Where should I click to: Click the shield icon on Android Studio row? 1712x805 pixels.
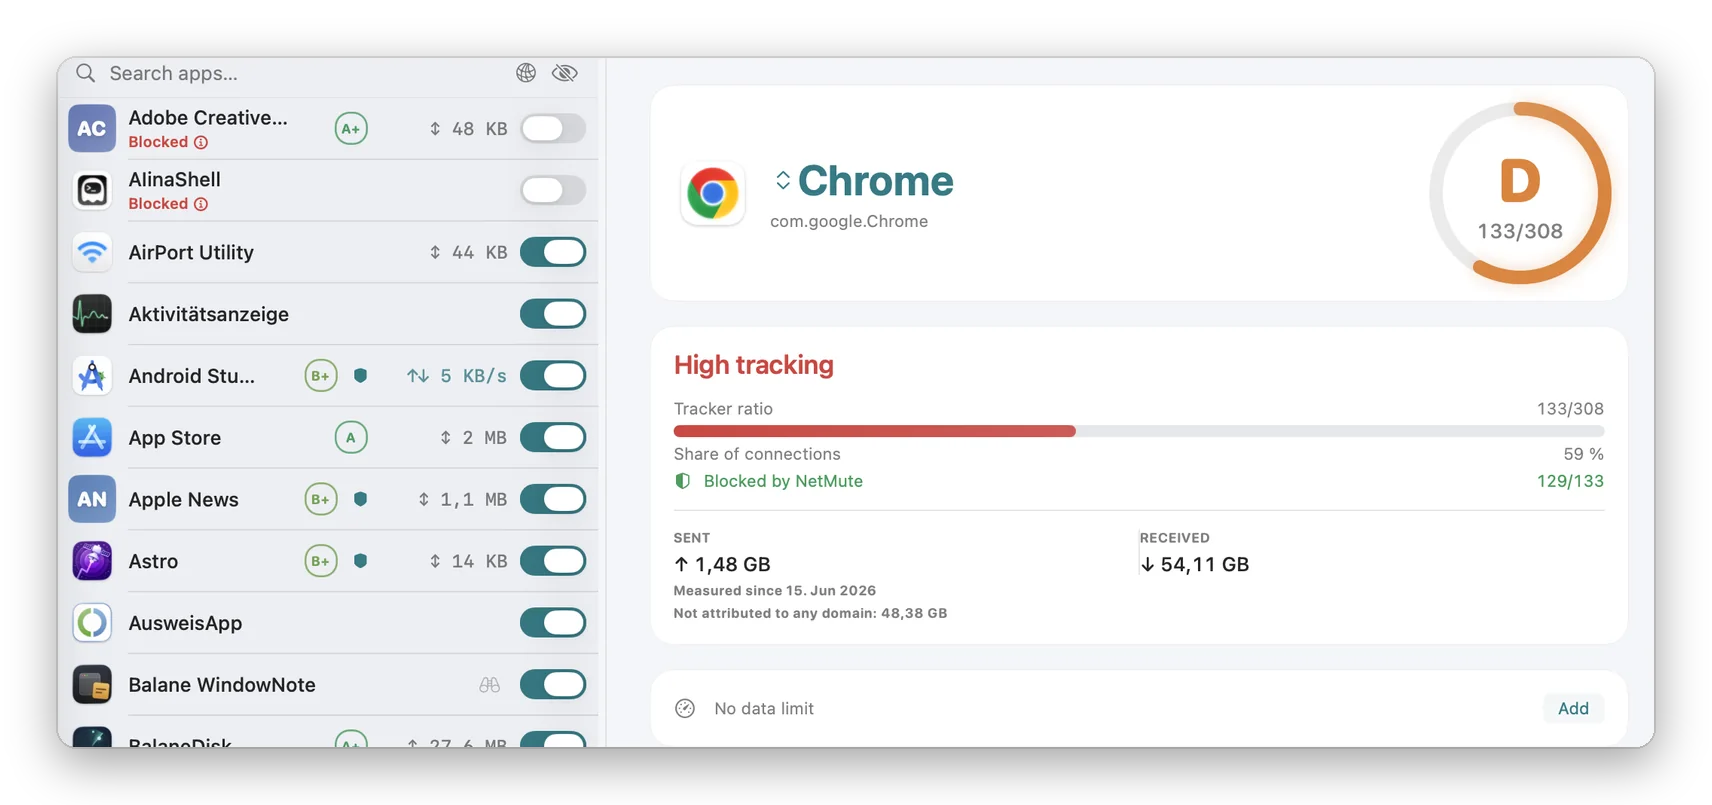point(361,376)
